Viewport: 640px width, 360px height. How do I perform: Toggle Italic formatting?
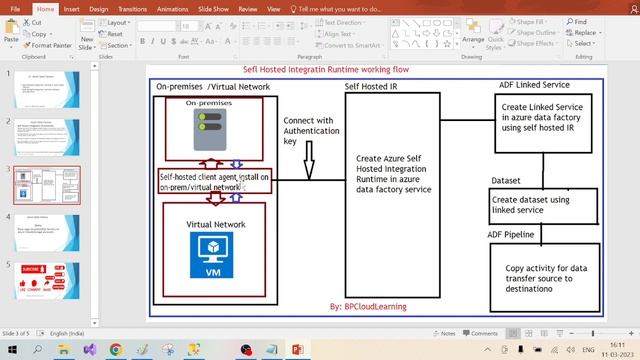tap(153, 41)
